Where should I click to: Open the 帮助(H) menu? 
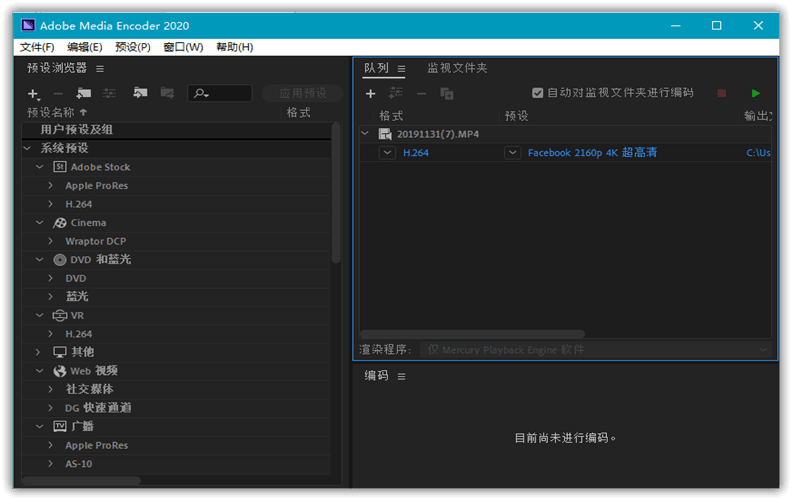234,47
